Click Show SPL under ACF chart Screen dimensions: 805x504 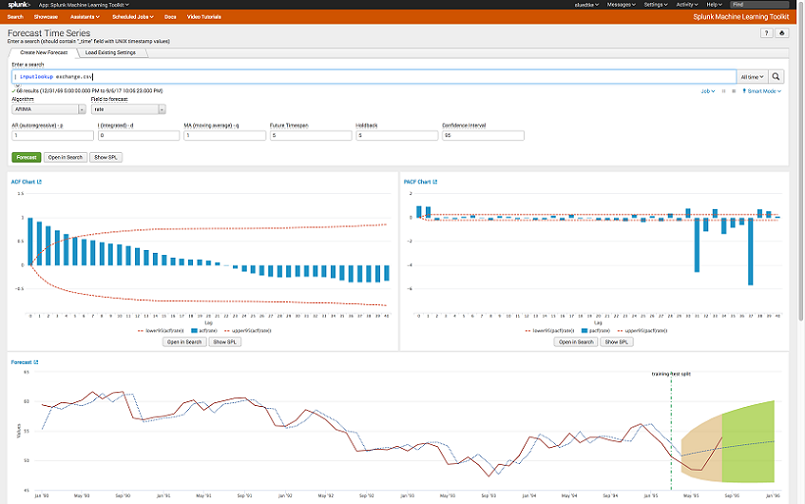point(224,342)
